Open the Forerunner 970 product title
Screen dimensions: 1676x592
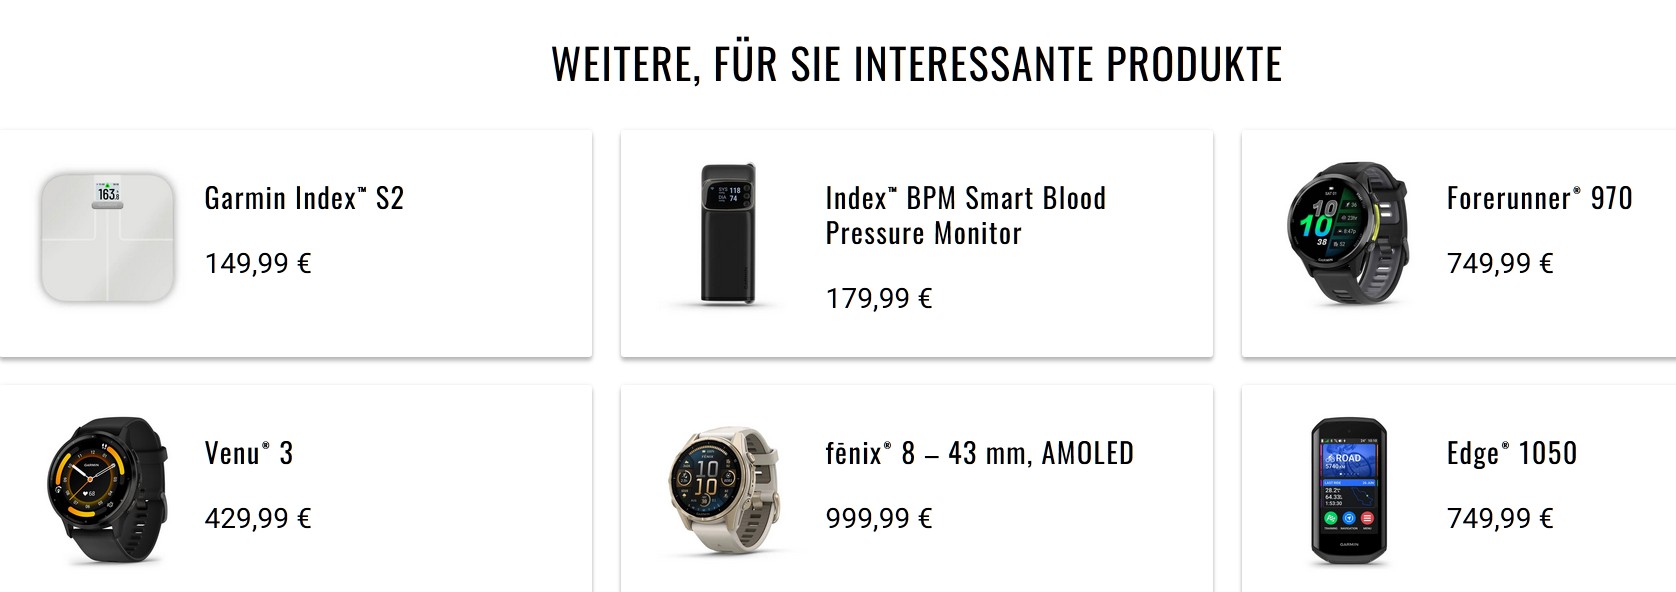tap(1539, 198)
